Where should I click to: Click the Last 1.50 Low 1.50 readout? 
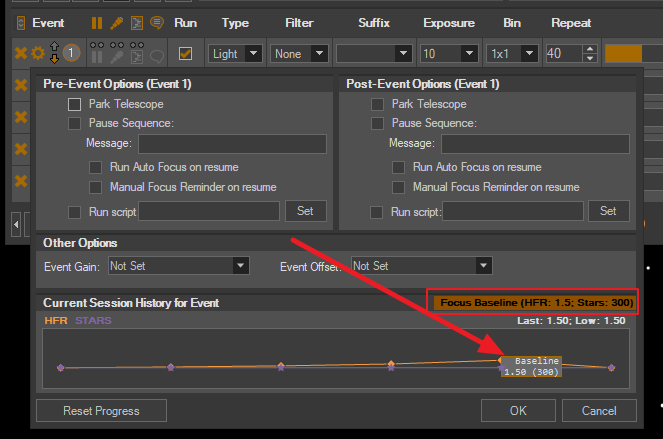[571, 321]
